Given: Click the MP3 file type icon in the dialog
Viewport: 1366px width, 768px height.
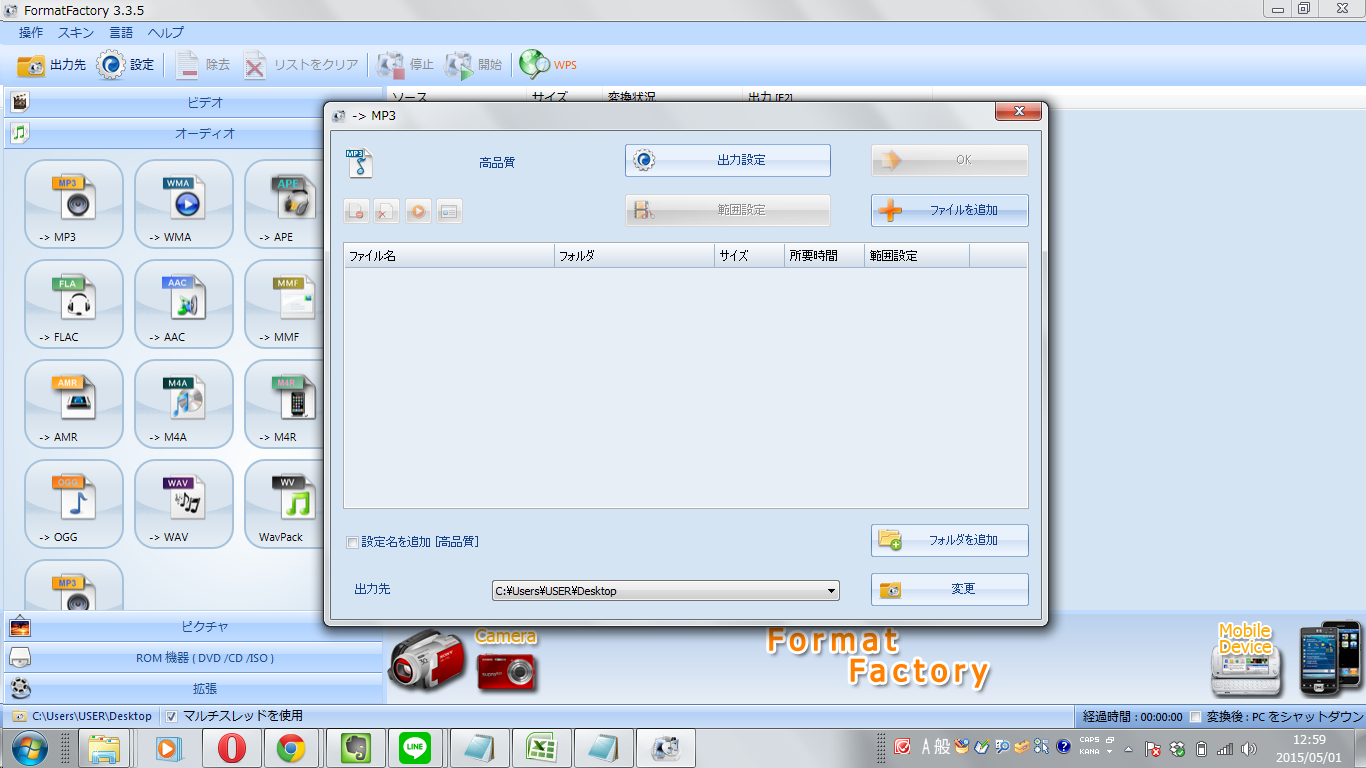Looking at the screenshot, I should click(x=359, y=163).
